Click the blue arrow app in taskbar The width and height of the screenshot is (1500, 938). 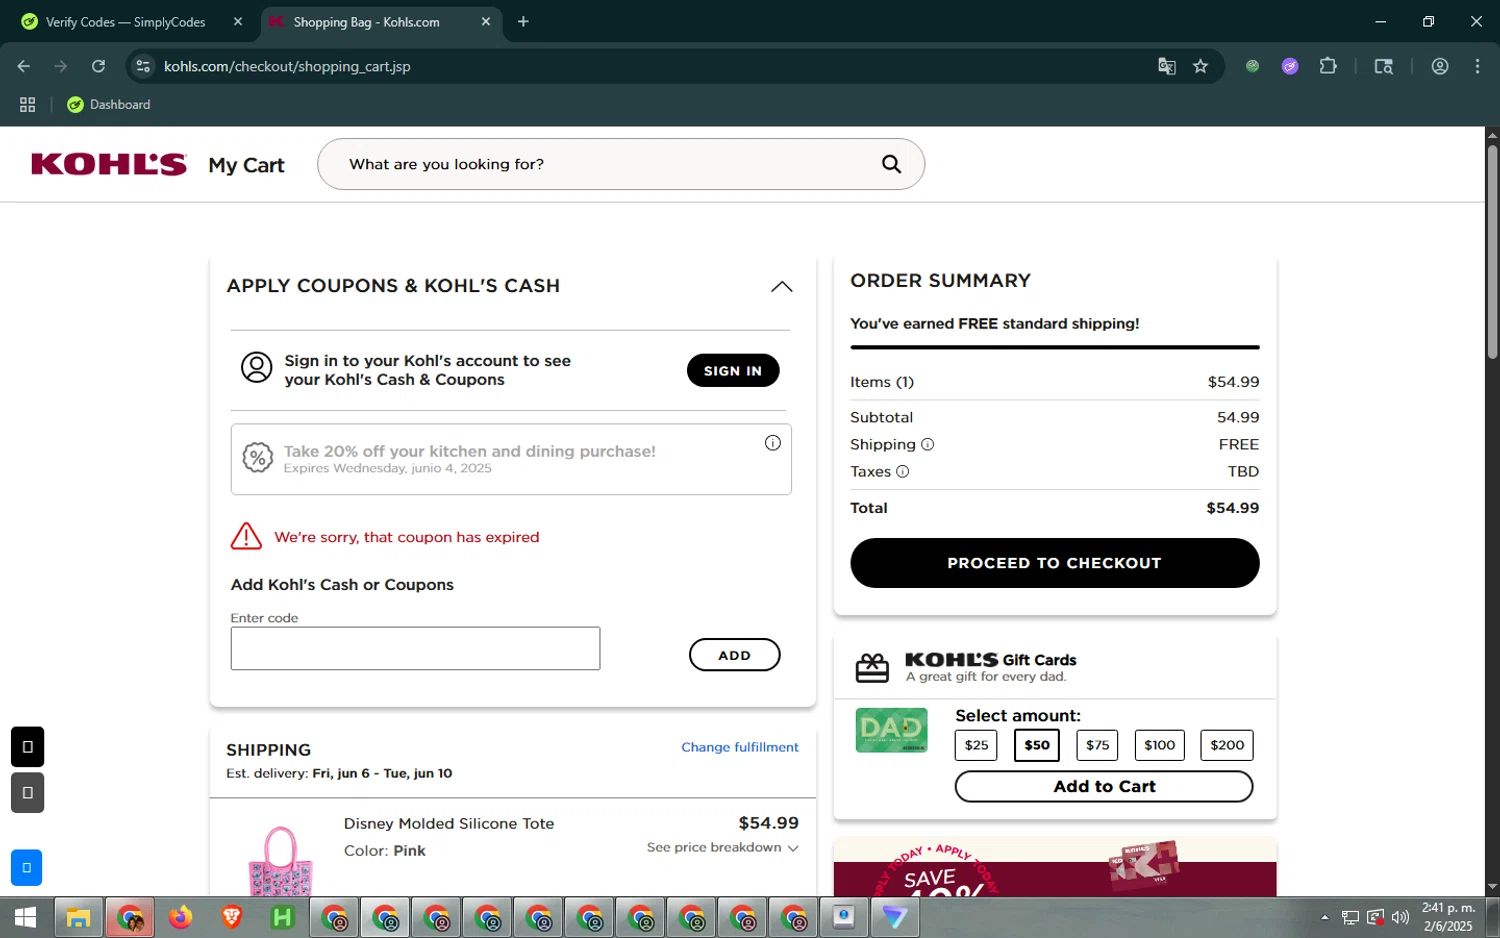click(895, 917)
